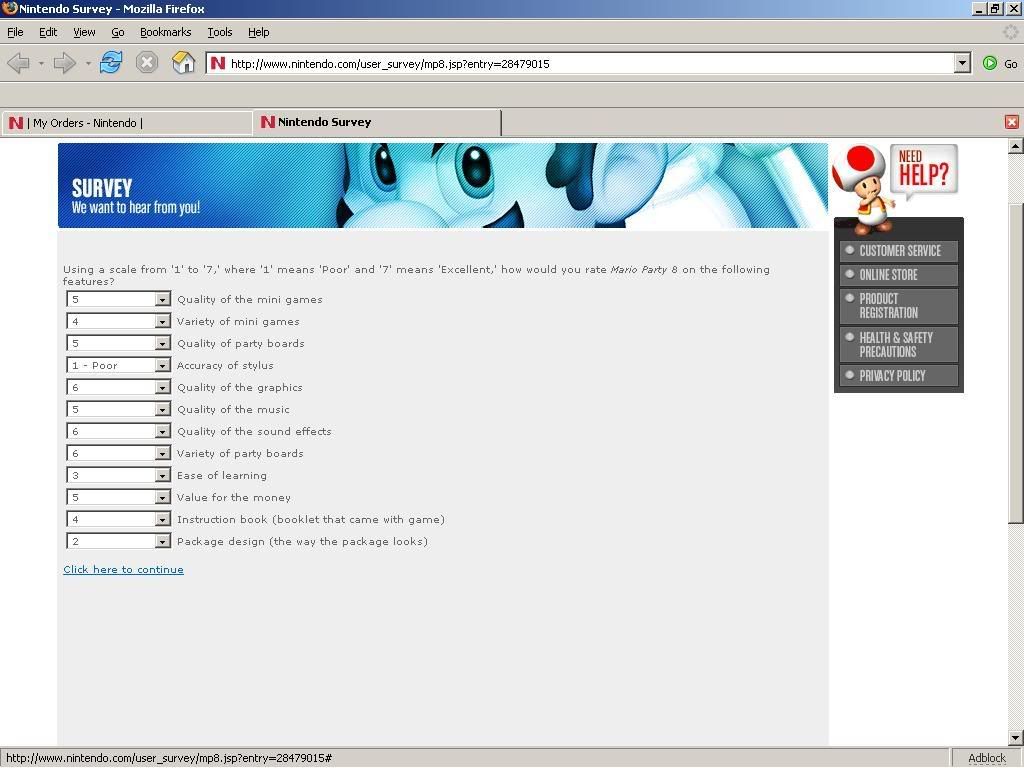The height and width of the screenshot is (768, 1024).
Task: Open the Back button history dropdown arrow
Action: coord(41,63)
